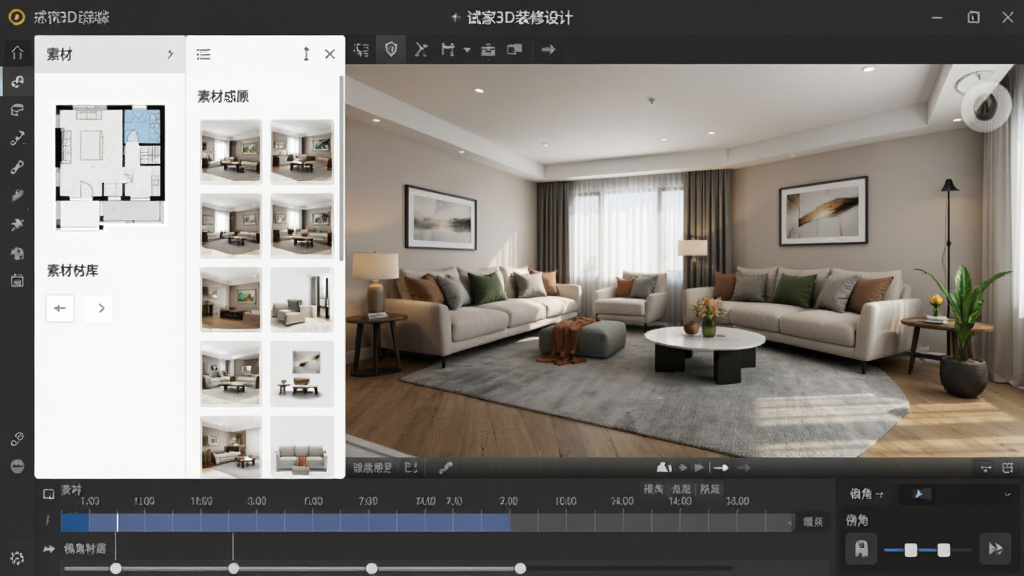Click the small button ending the blue timeline track
1024x576 pixels.
[x=812, y=522]
